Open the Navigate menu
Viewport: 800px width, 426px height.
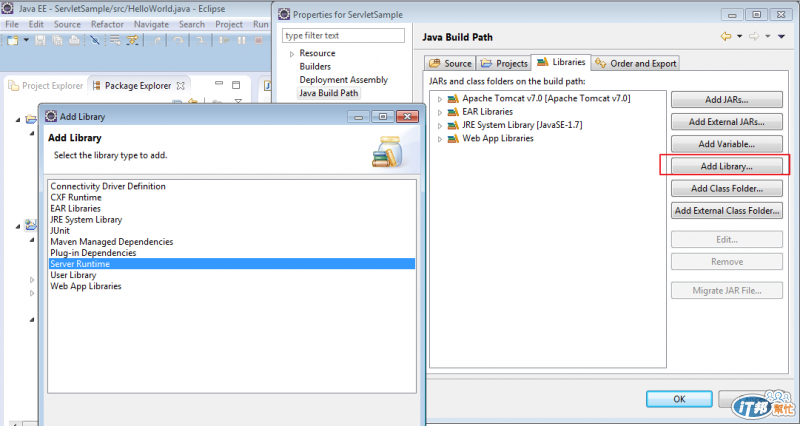click(151, 24)
